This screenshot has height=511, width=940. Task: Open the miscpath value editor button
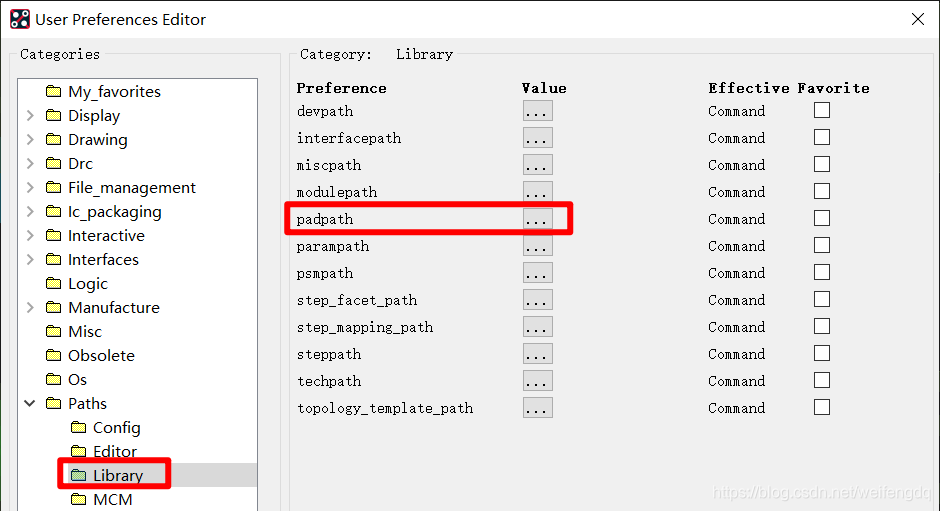click(537, 165)
